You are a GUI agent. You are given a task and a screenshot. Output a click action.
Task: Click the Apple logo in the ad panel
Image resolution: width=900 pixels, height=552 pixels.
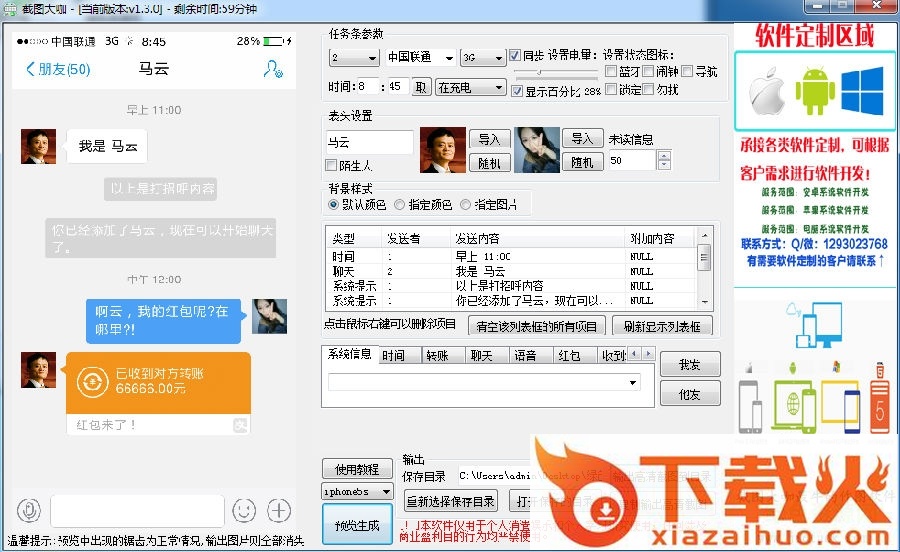tap(767, 92)
